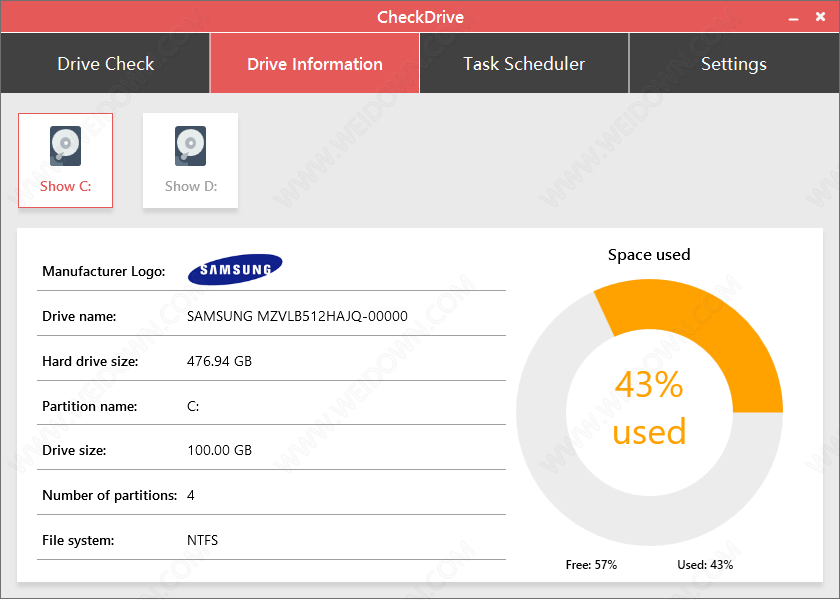
Task: Click the NTFS file system value
Action: 202,540
